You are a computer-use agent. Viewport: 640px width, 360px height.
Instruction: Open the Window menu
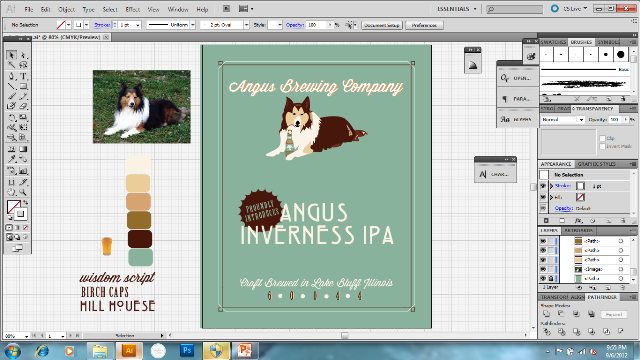tap(178, 9)
